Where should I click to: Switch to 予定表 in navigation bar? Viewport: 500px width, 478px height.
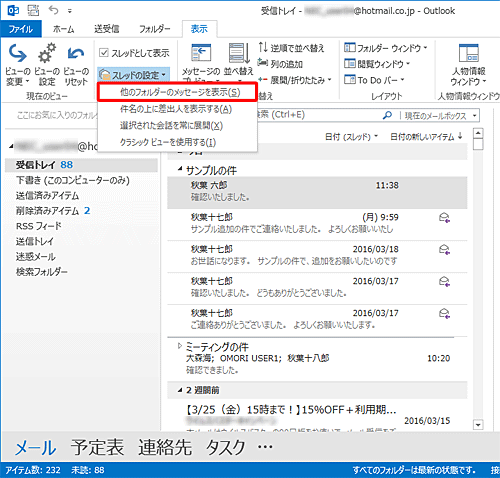tap(97, 447)
